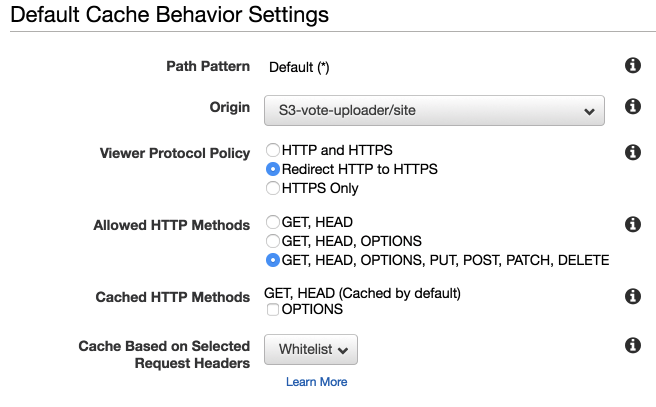The width and height of the screenshot is (656, 407).
Task: Select the GET, HEAD only methods option
Action: point(273,222)
